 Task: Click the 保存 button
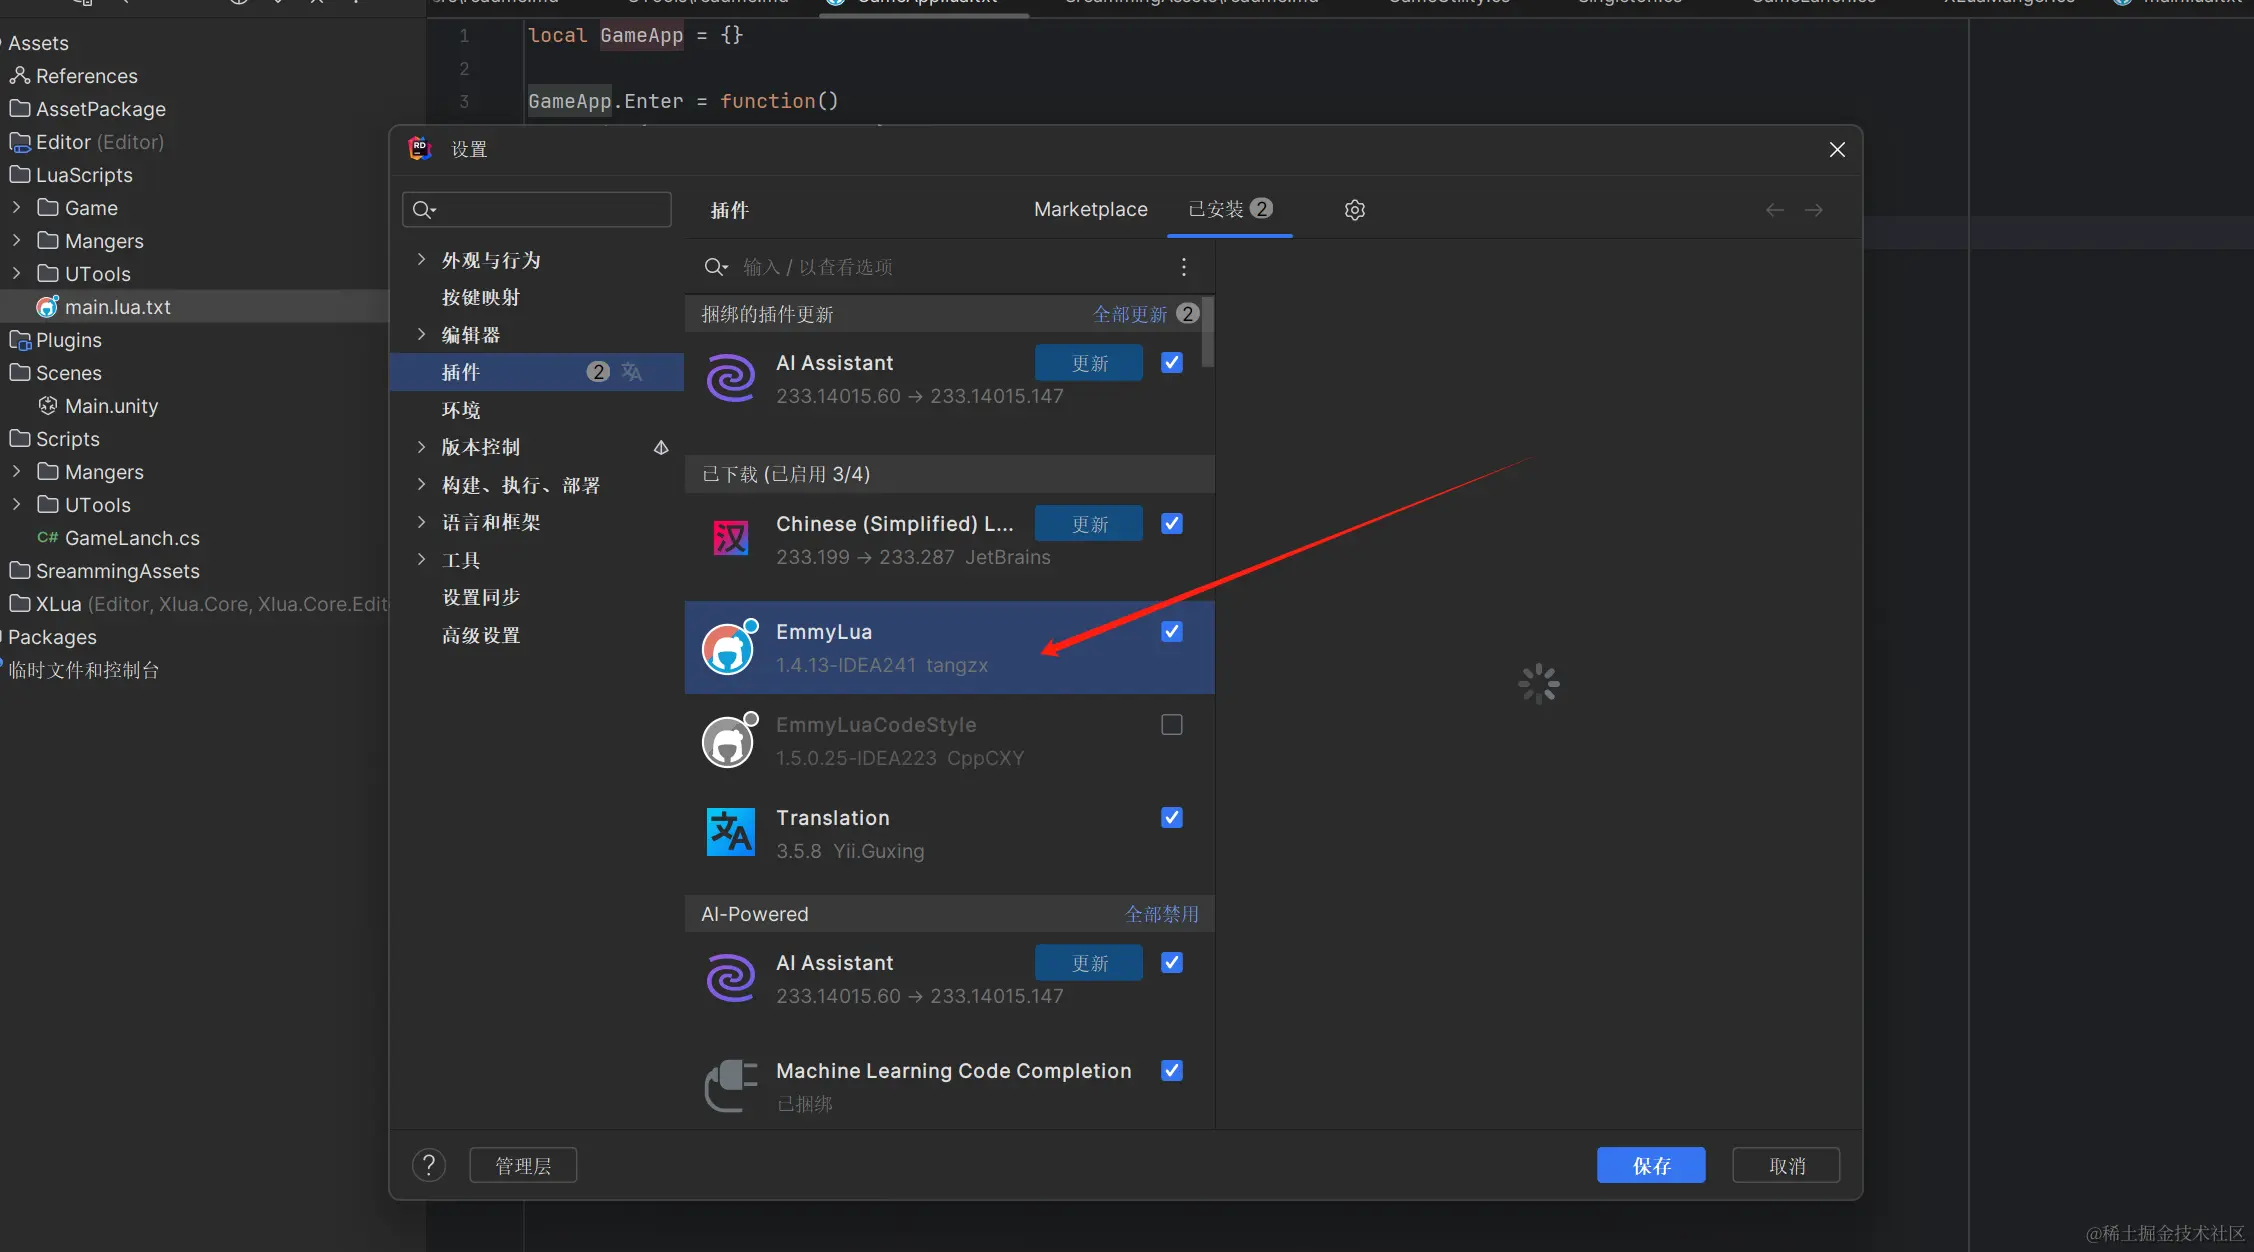point(1650,1165)
